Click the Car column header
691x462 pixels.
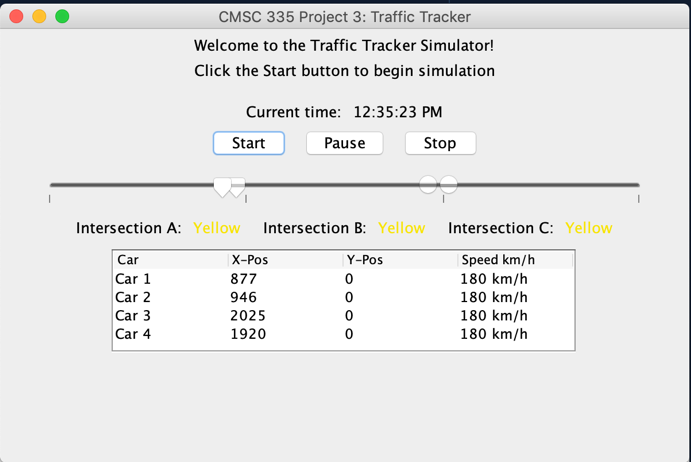[171, 260]
